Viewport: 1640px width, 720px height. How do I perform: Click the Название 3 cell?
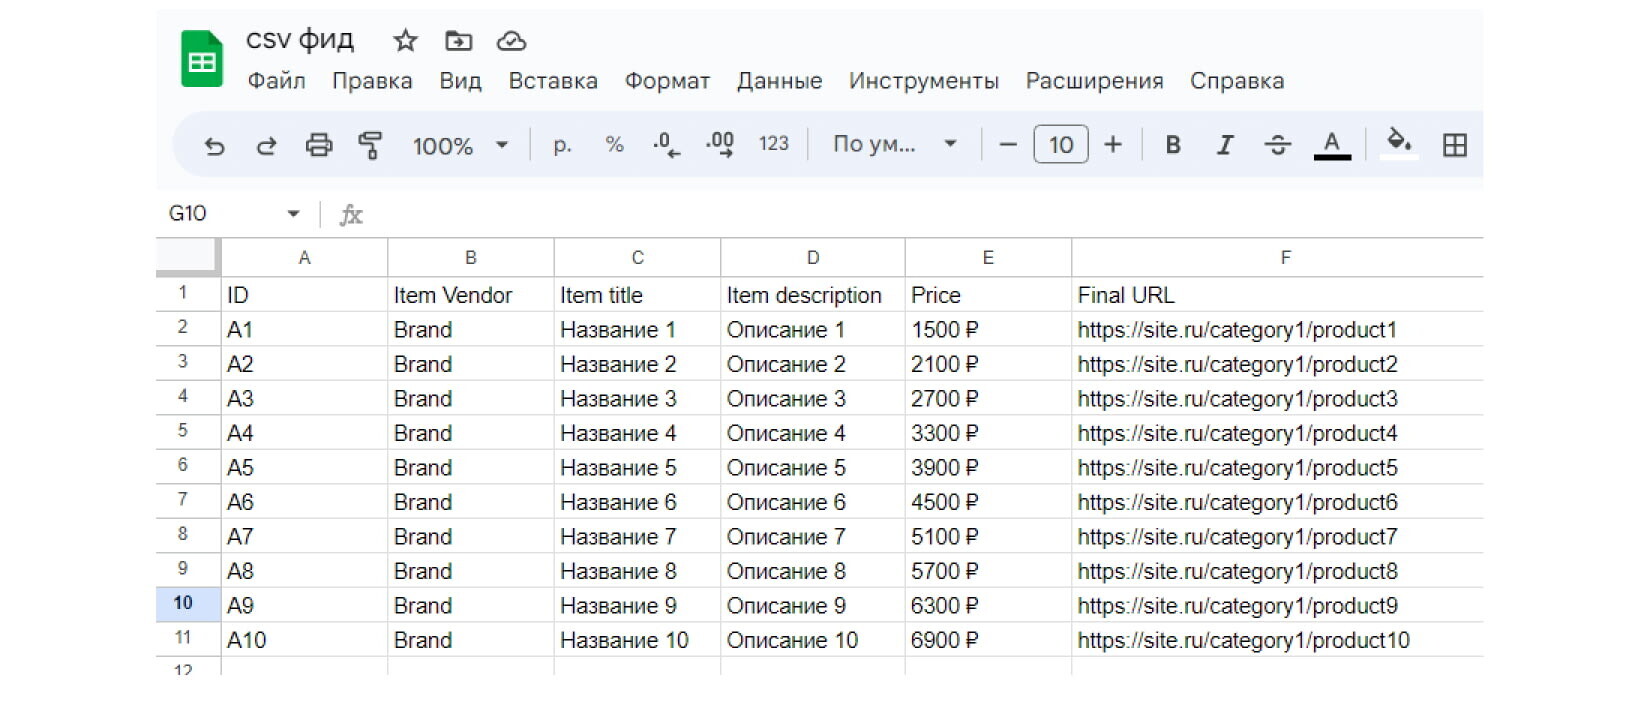[637, 398]
